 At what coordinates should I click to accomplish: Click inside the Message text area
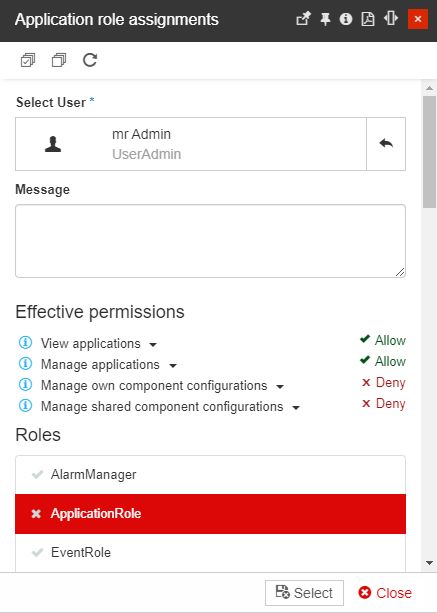coord(210,241)
